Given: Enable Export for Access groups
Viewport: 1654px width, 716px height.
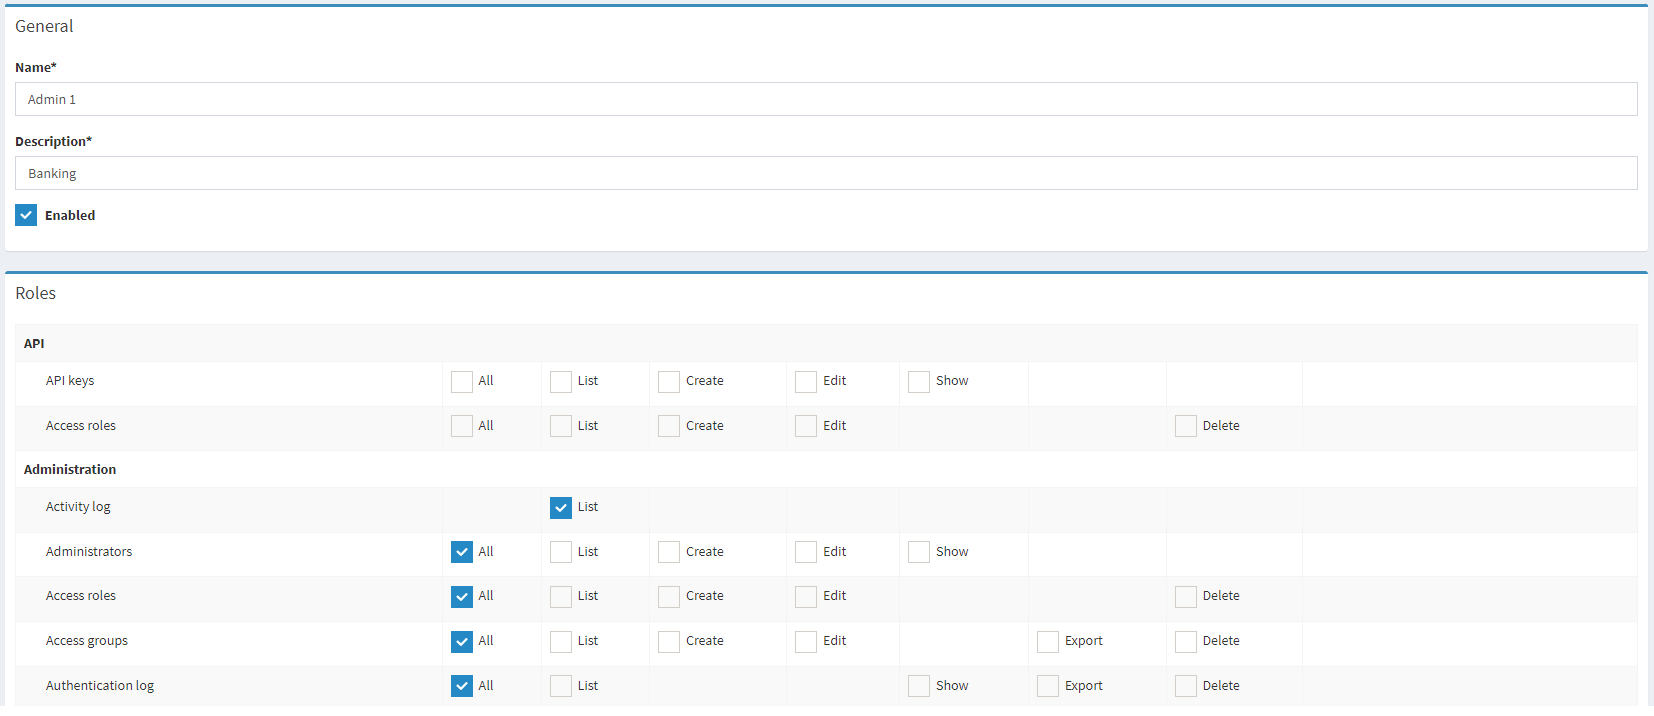Looking at the screenshot, I should [1048, 642].
